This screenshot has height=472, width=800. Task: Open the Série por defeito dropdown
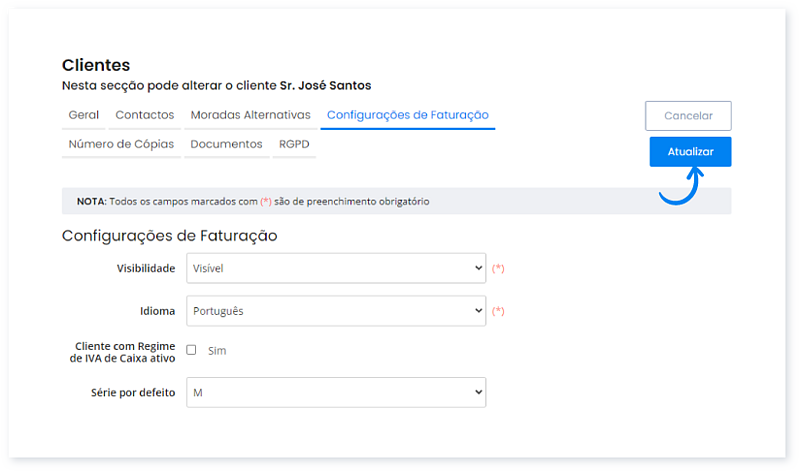point(336,393)
